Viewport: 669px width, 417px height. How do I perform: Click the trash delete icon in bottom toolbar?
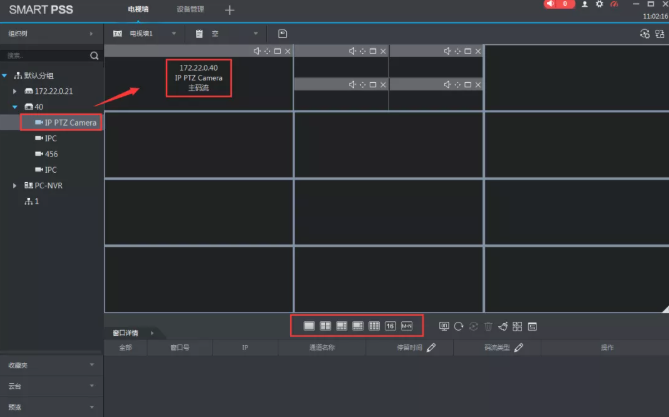click(x=488, y=326)
